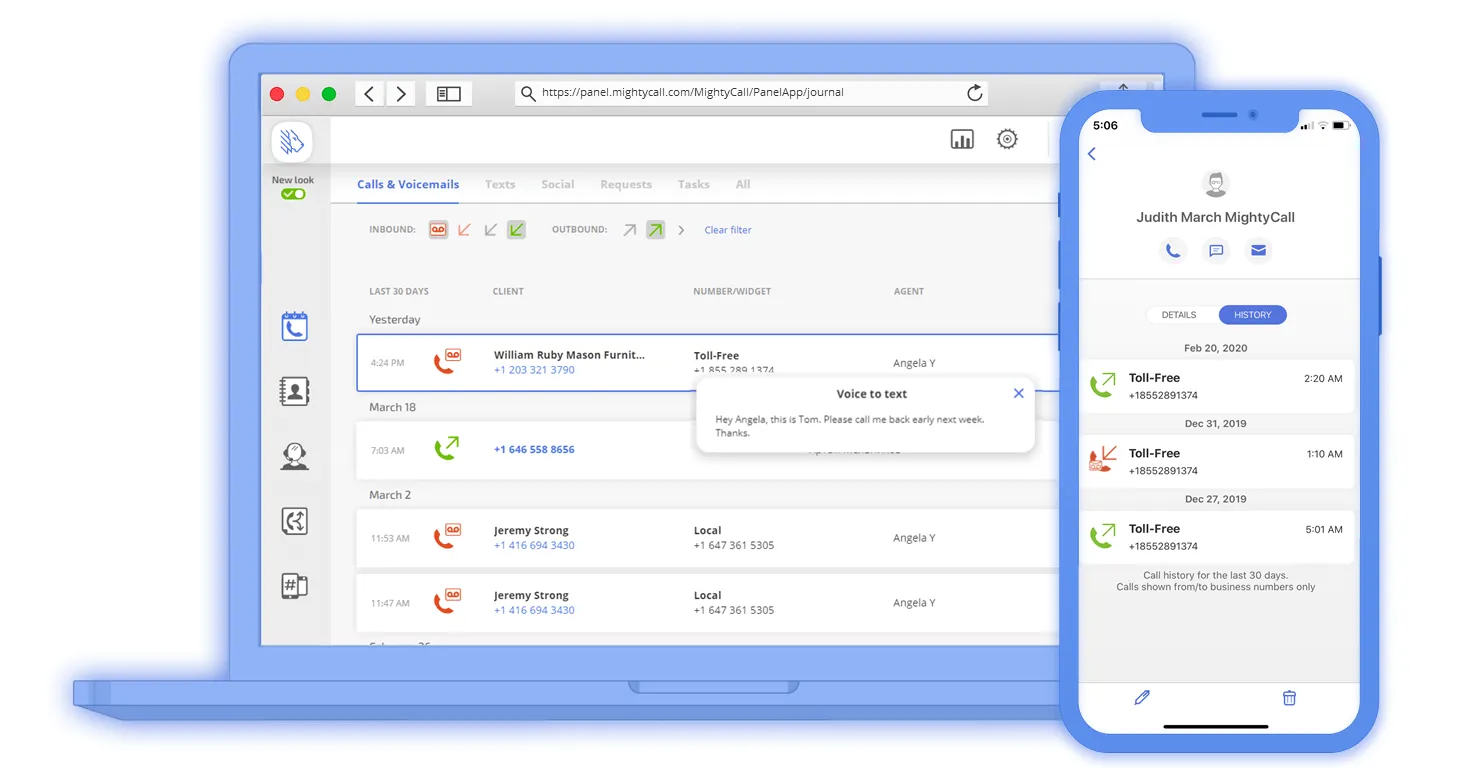Open the statistics bar chart icon
Screen dimensions: 1467x768
[962, 140]
